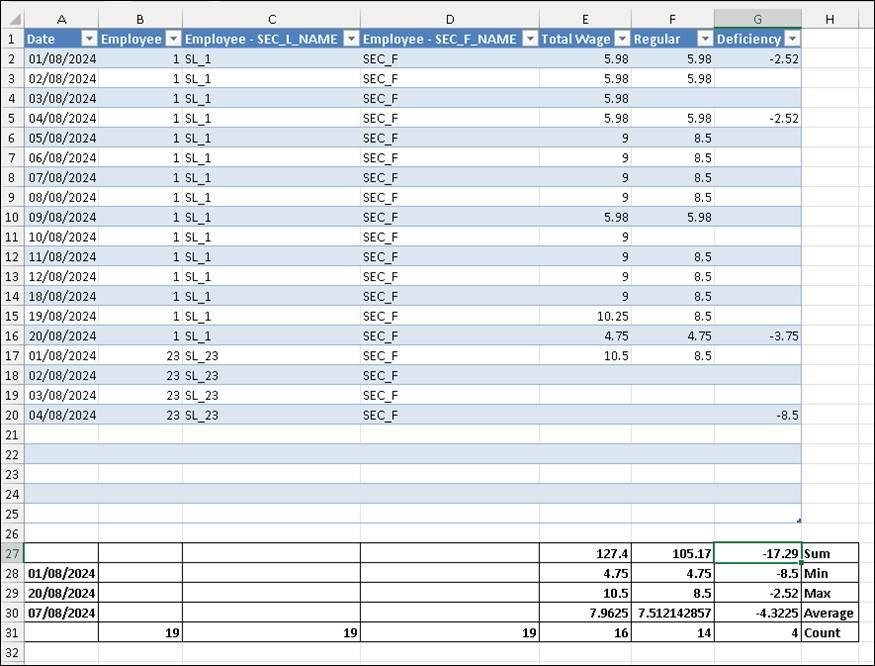
Task: Click the -3.75 deficiency cell
Action: [758, 336]
